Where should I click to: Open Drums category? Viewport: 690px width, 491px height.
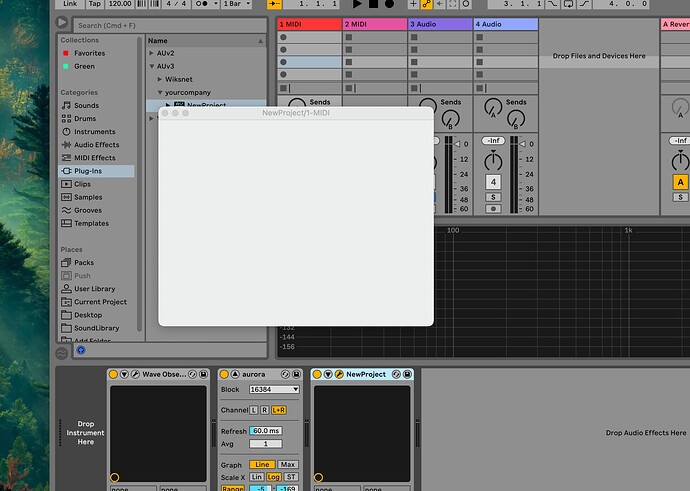[85, 119]
